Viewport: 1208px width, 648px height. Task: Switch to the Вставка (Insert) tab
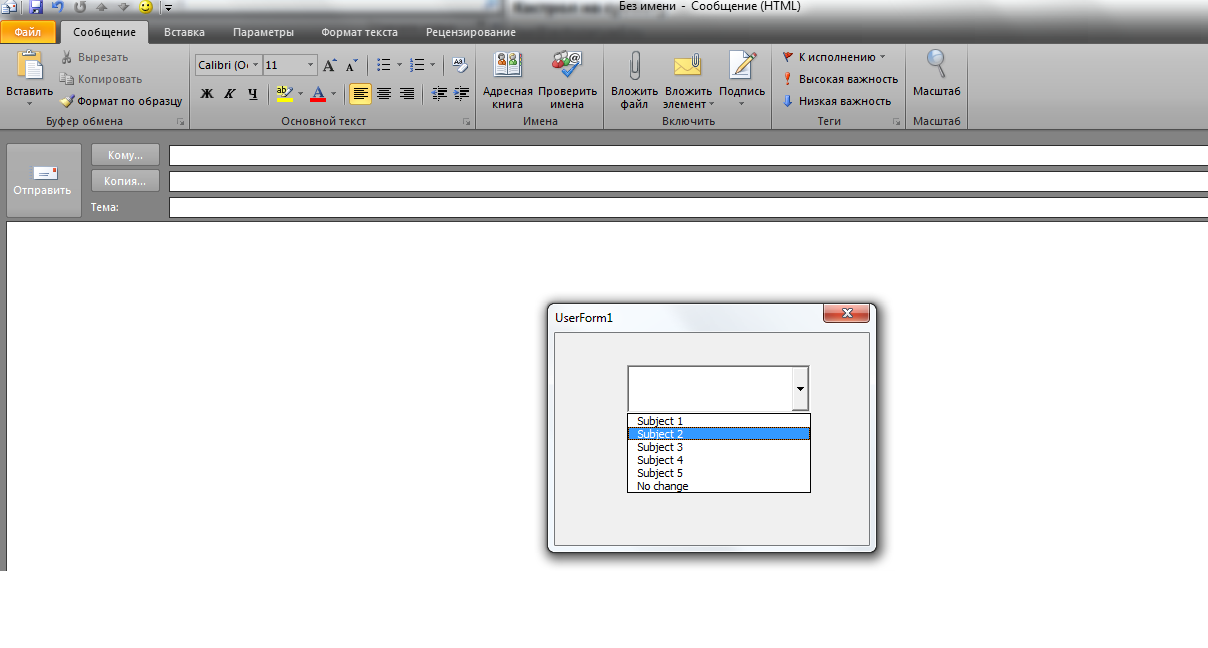[x=184, y=32]
